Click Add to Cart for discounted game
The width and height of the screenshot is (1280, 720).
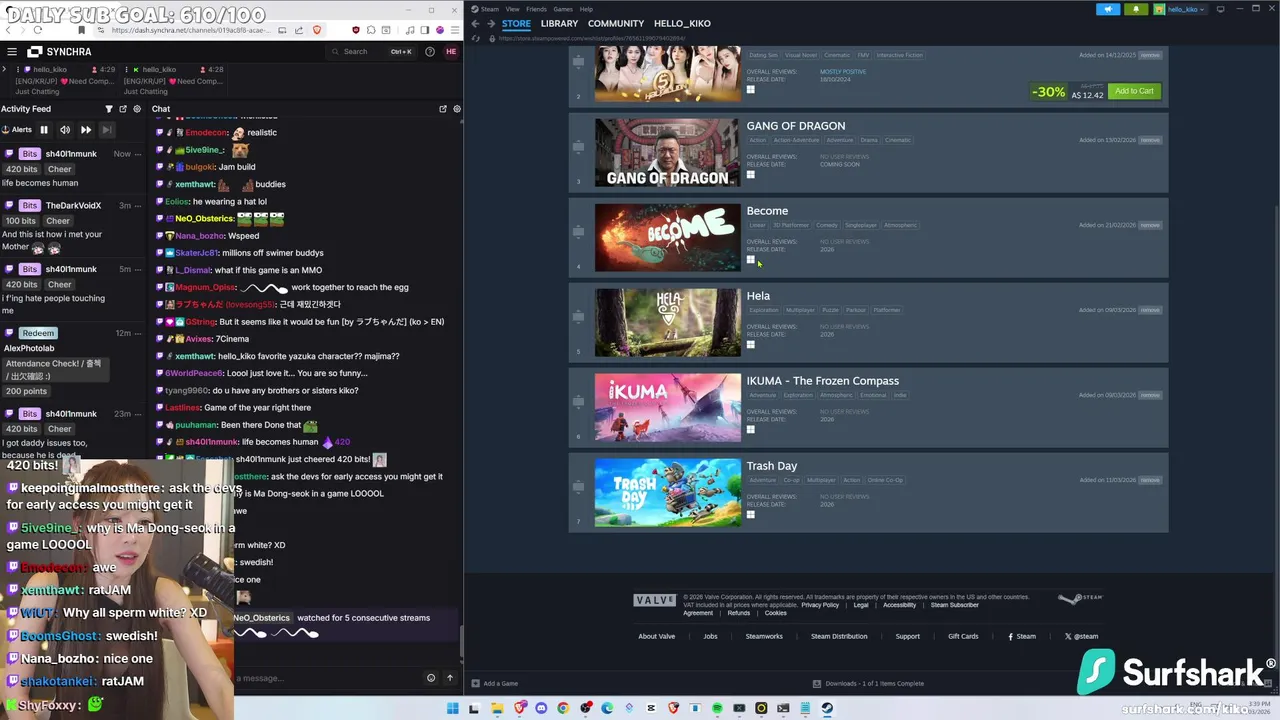[1134, 91]
